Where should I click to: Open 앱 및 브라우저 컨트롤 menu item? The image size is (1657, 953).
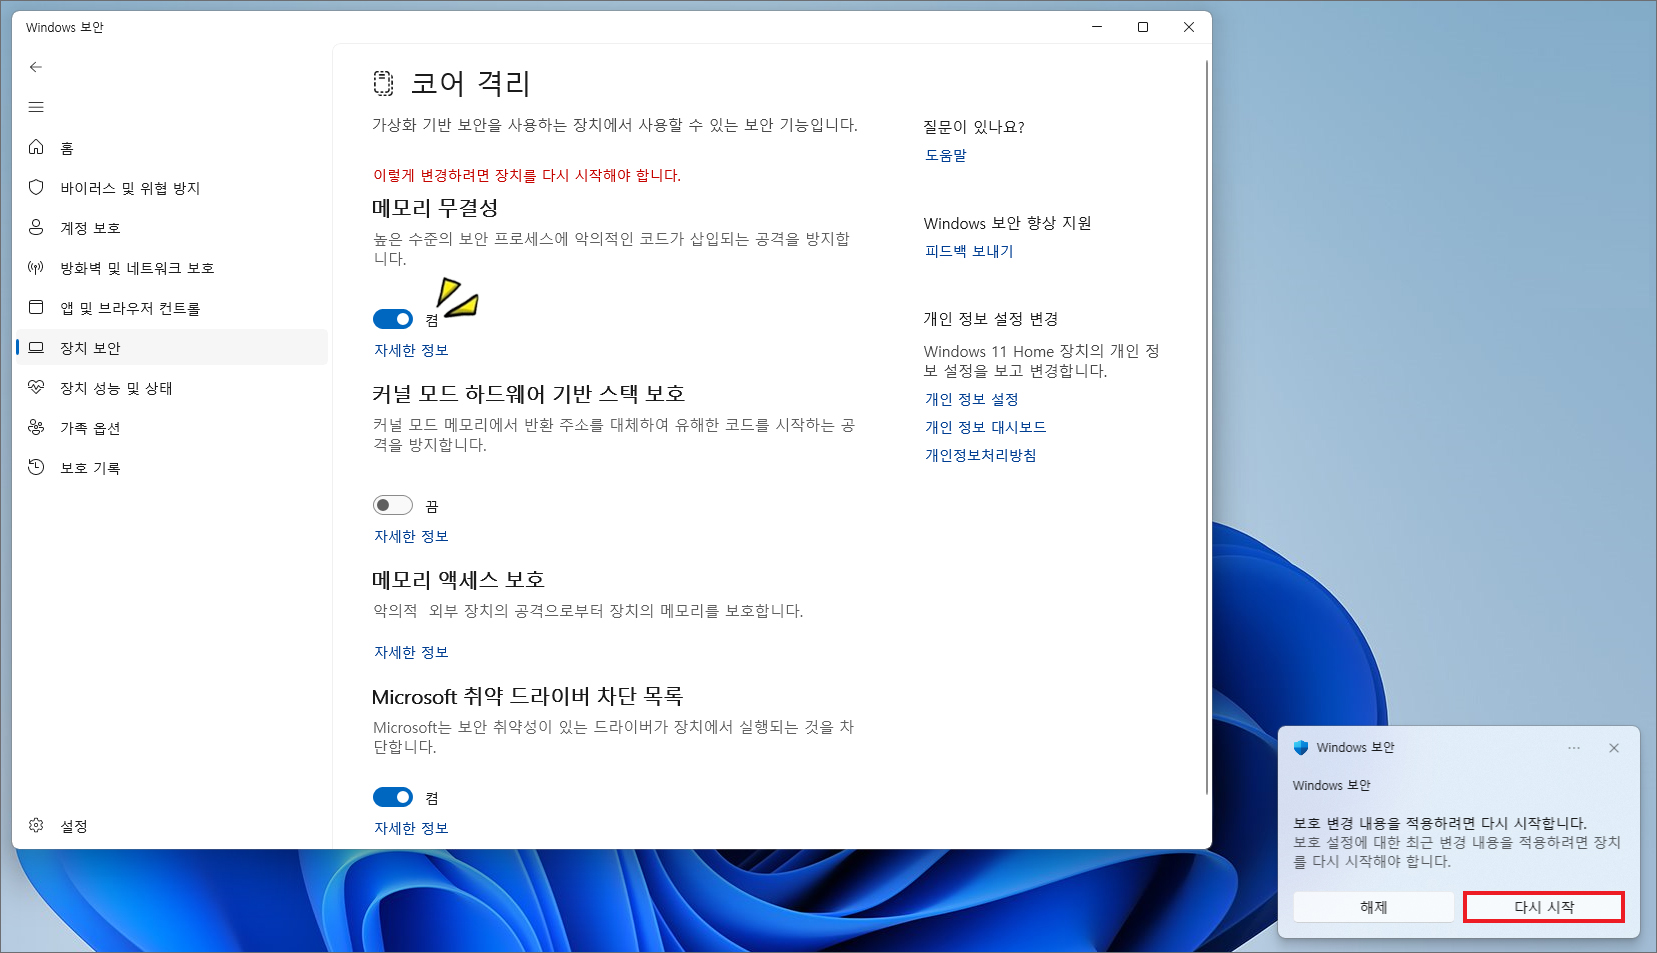coord(172,308)
